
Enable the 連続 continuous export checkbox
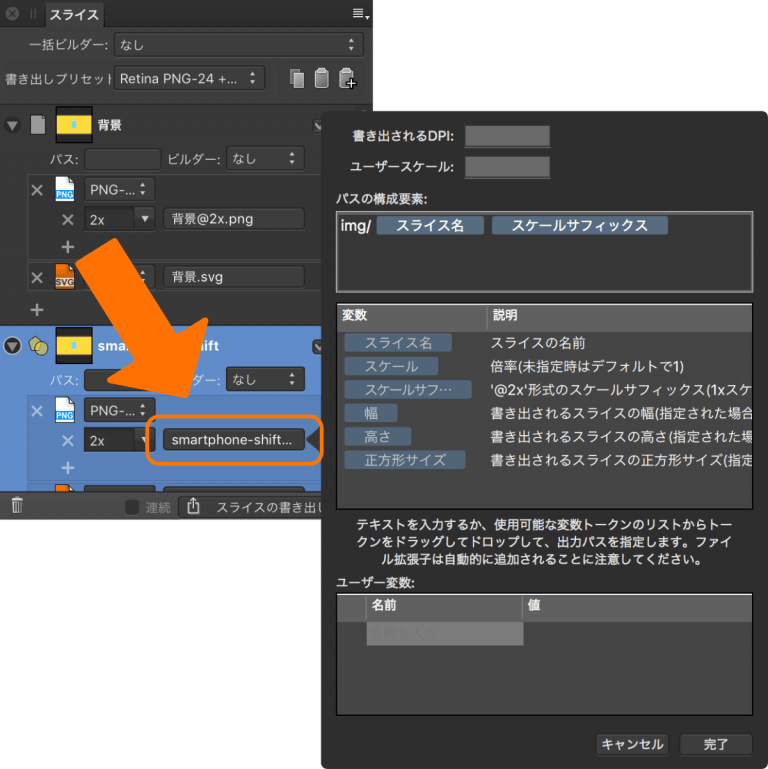[132, 507]
